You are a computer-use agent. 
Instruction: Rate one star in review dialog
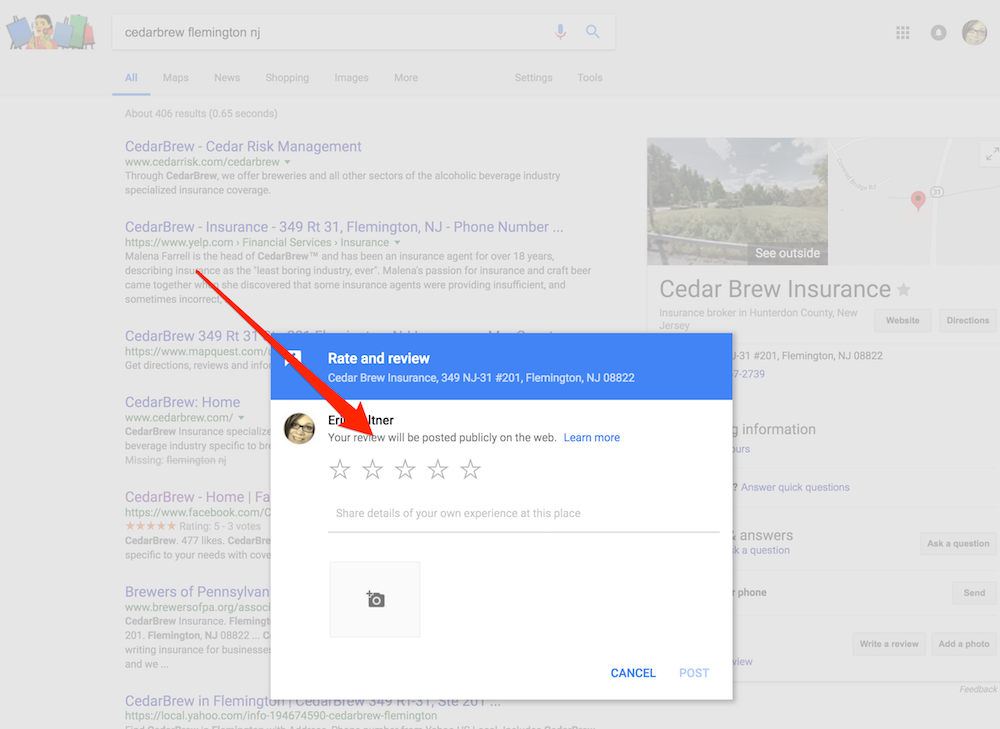click(340, 469)
